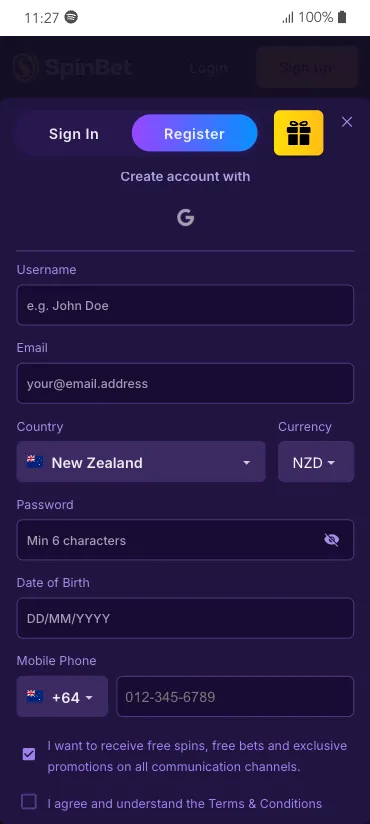This screenshot has height=824, width=370.
Task: Tap the flag icon in phone code selector
Action: [x=35, y=697]
